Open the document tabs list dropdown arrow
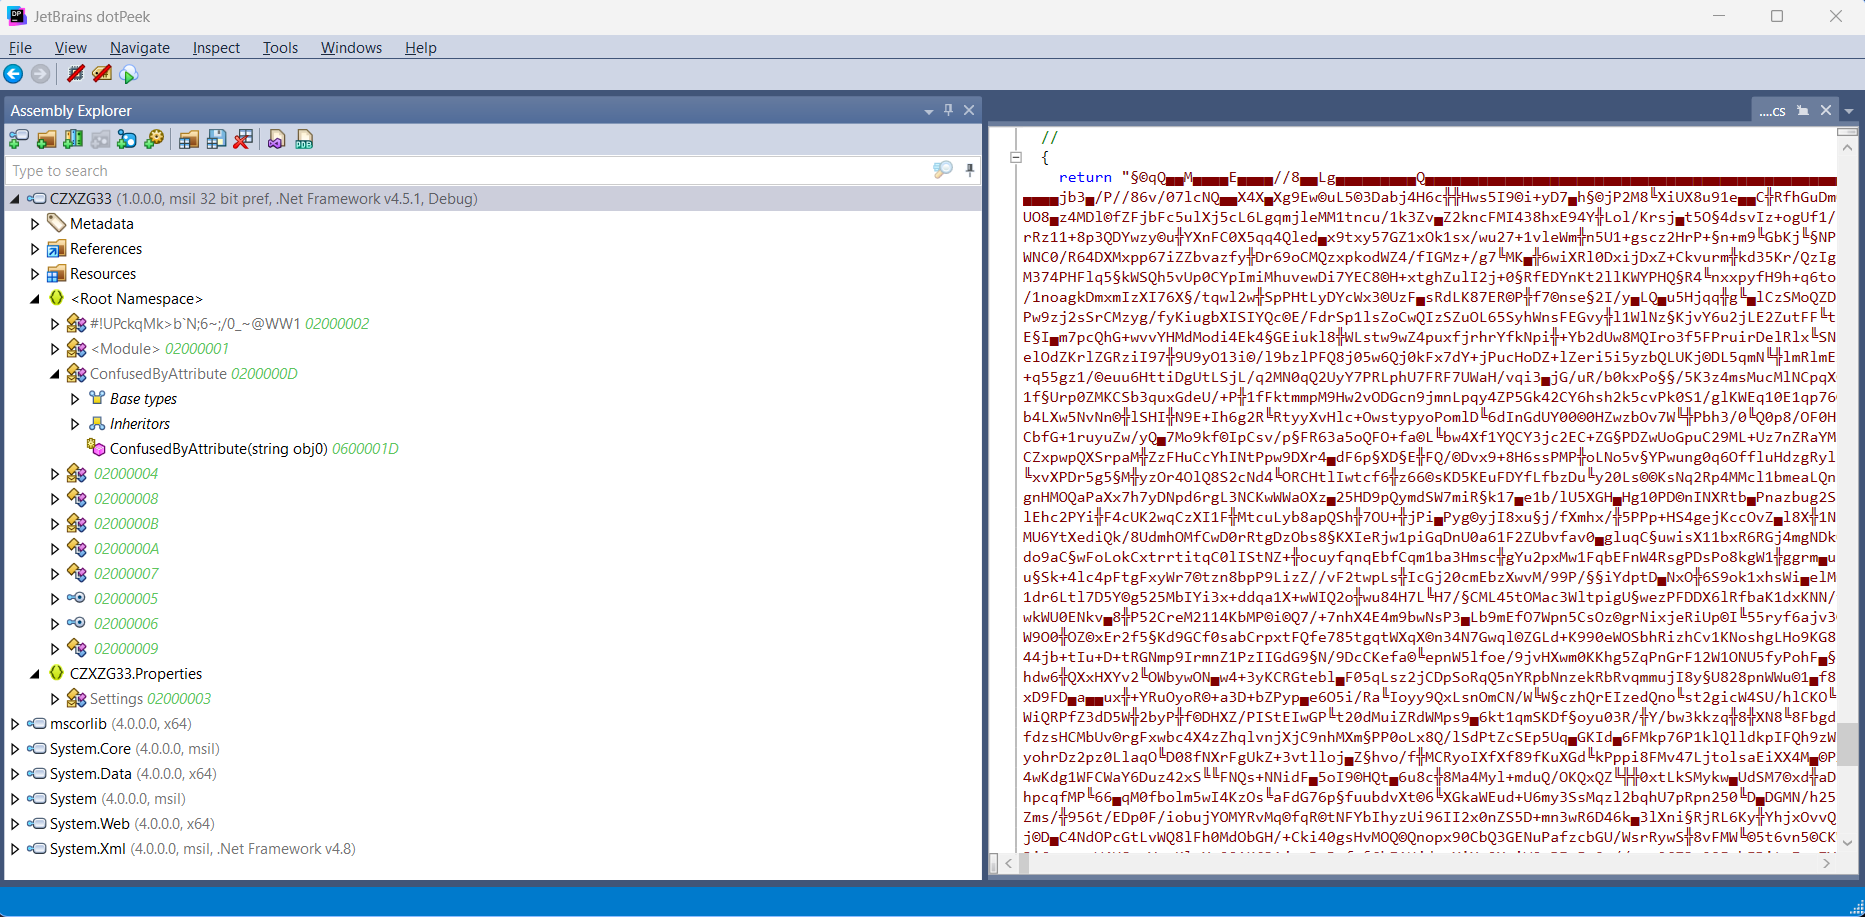Image resolution: width=1865 pixels, height=917 pixels. [1849, 111]
